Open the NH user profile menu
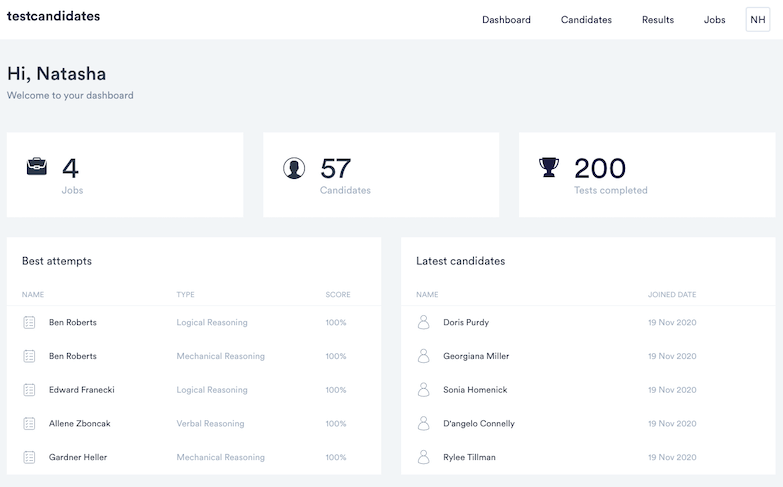Viewport: 783px width, 487px height. [x=757, y=20]
